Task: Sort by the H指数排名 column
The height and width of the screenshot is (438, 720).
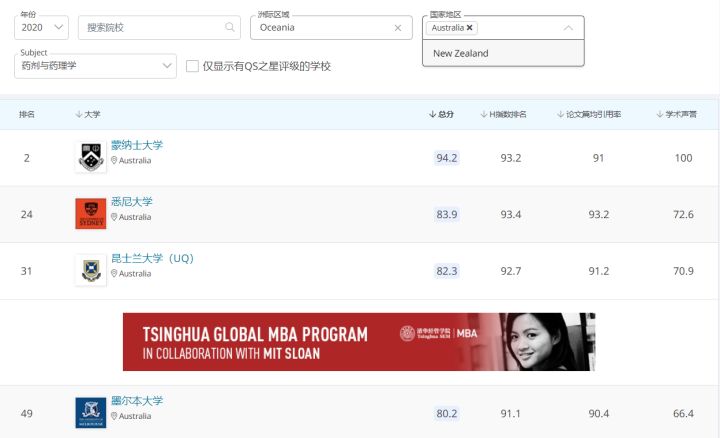Action: 503,114
